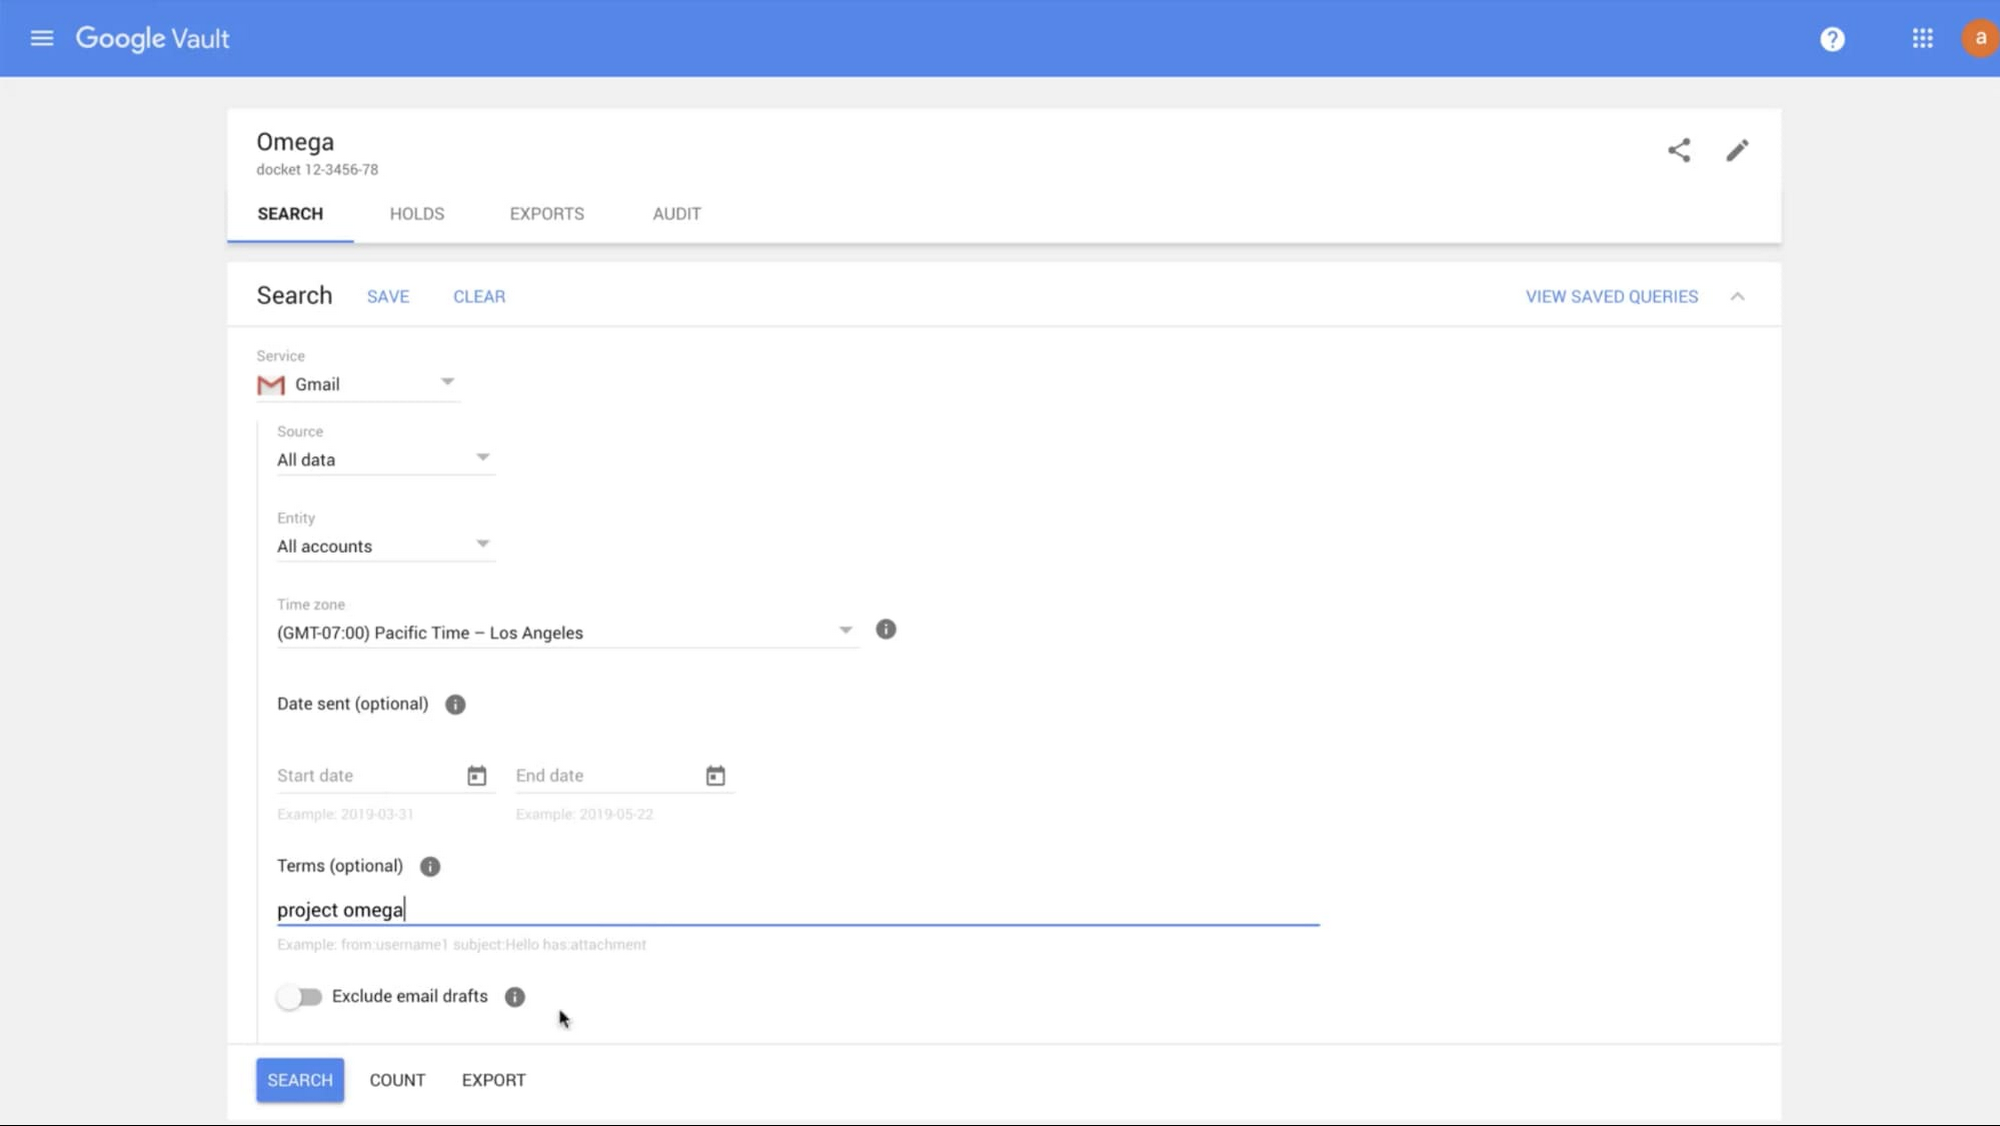Image resolution: width=2000 pixels, height=1126 pixels.
Task: Click the COUNT button
Action: [x=397, y=1079]
